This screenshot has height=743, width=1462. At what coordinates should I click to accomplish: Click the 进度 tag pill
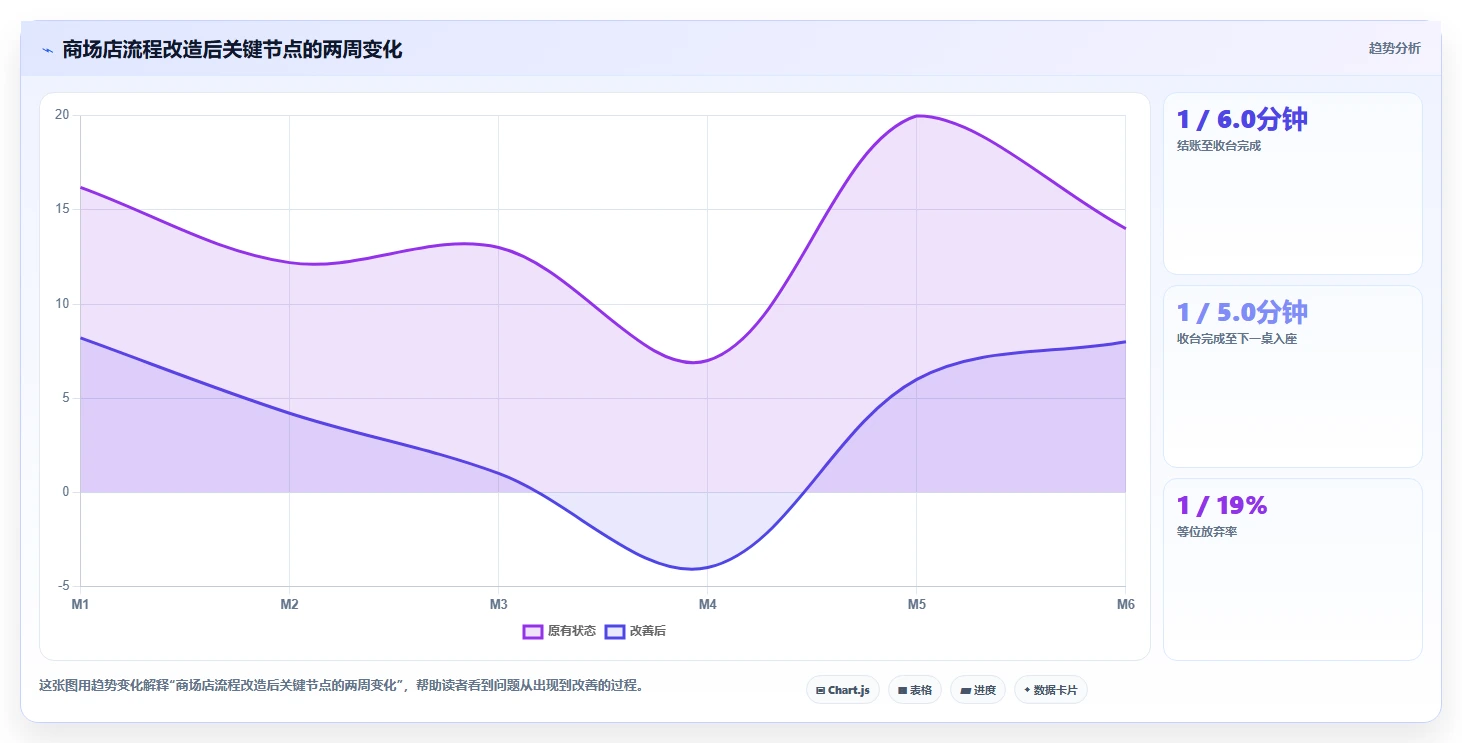(x=978, y=690)
